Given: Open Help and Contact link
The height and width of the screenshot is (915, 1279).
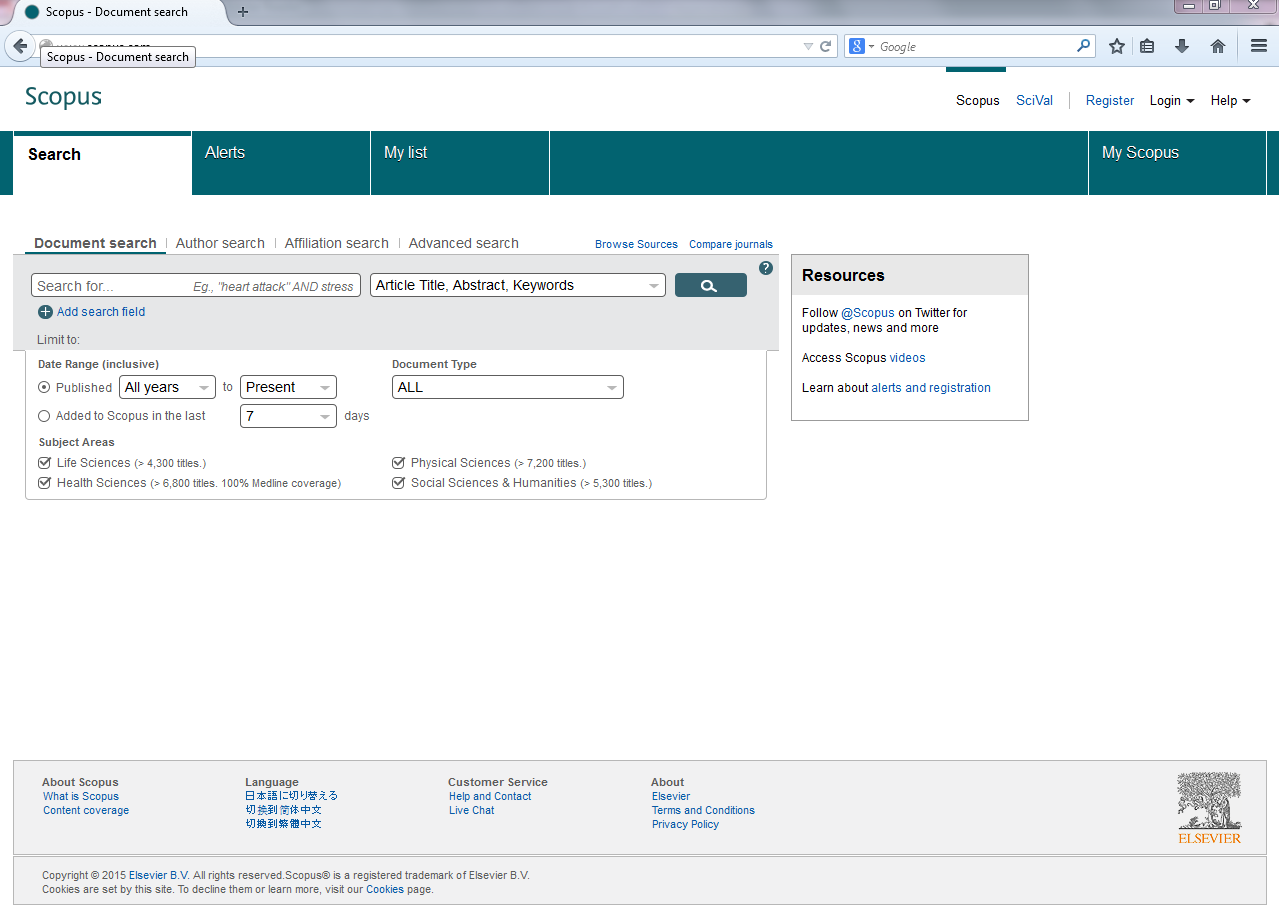Looking at the screenshot, I should point(490,796).
